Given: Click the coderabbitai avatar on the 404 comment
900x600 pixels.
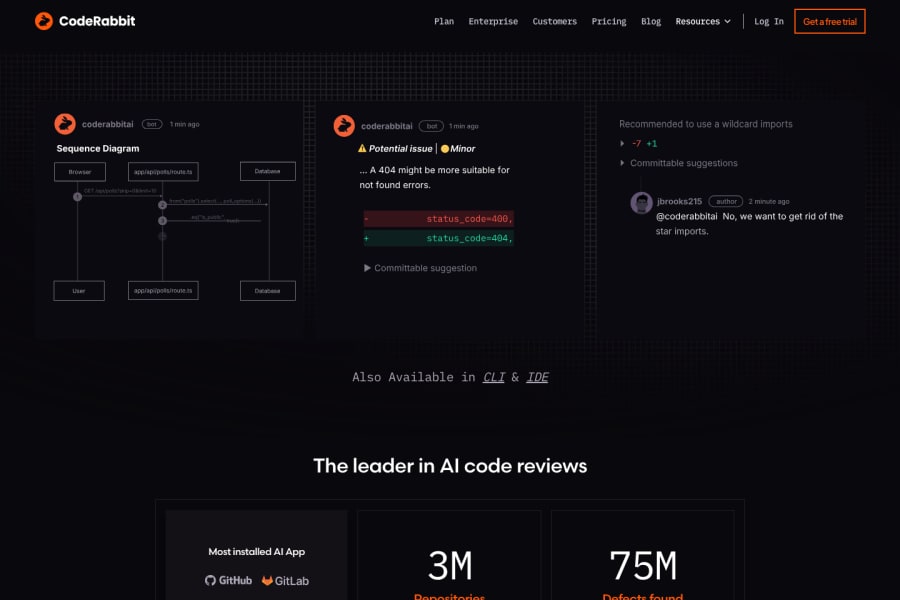Looking at the screenshot, I should [344, 126].
